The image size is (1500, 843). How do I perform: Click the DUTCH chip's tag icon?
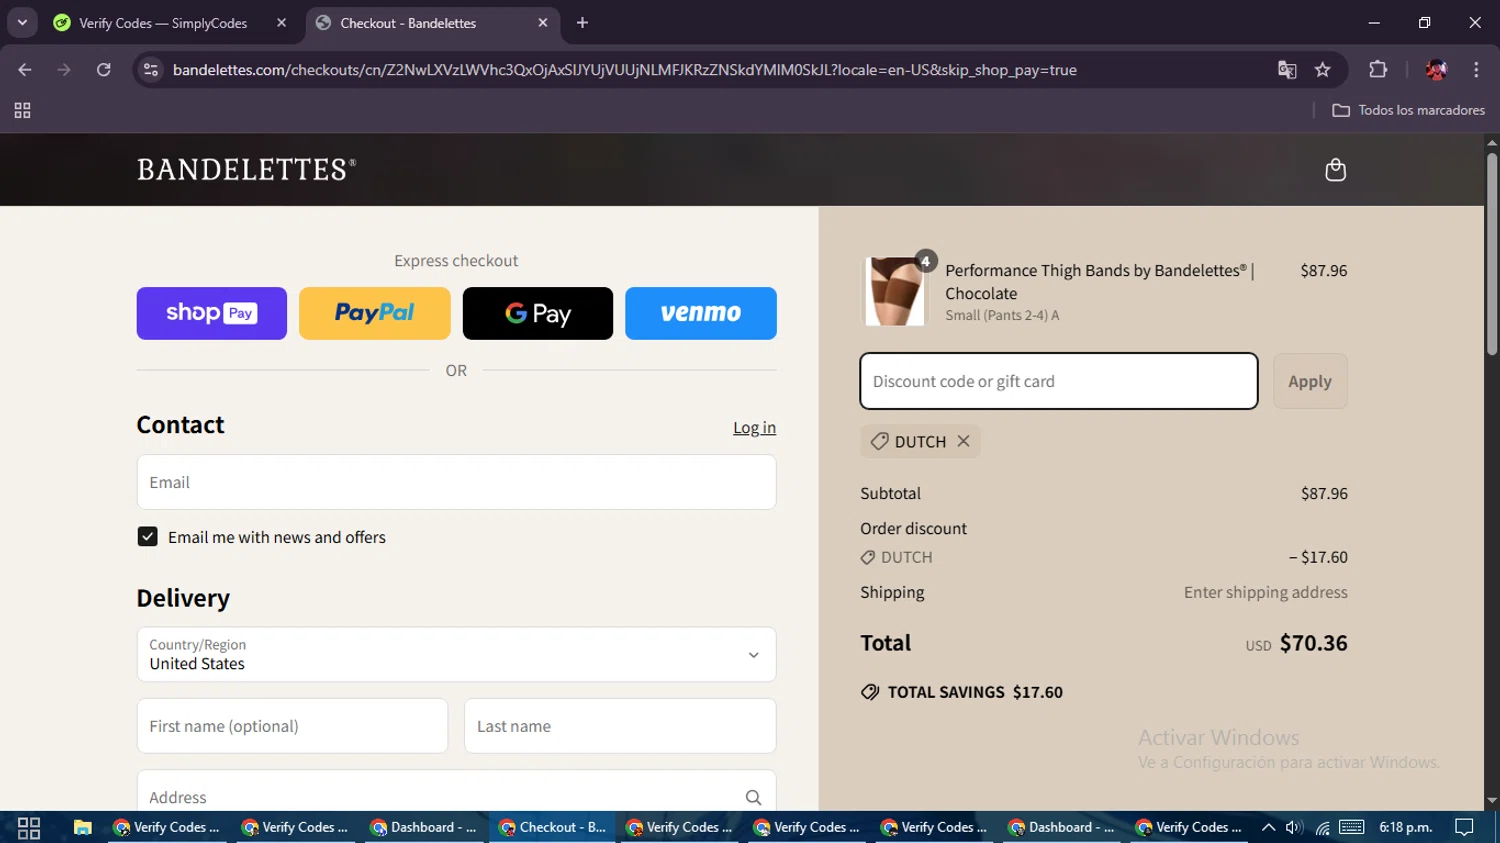[879, 441]
